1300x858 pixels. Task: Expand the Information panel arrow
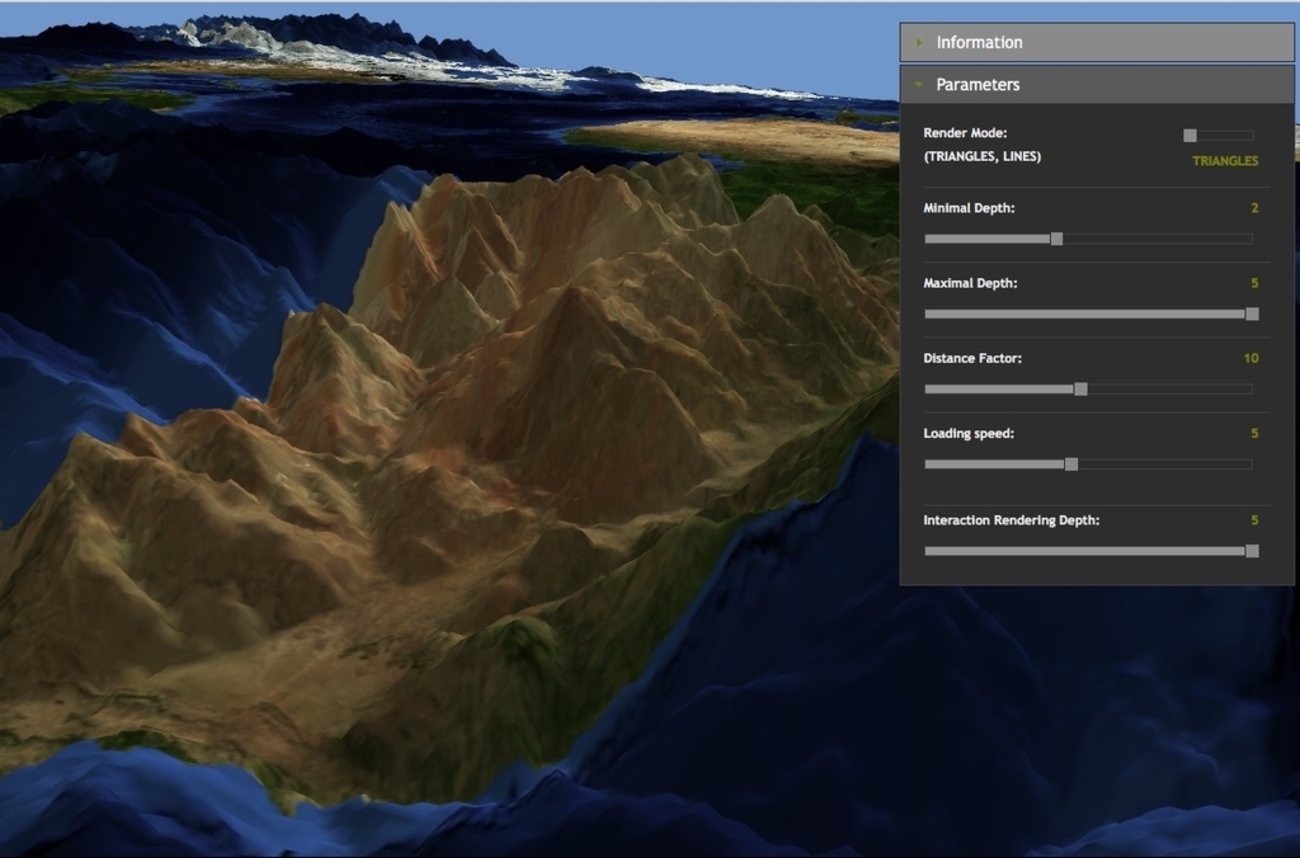918,43
